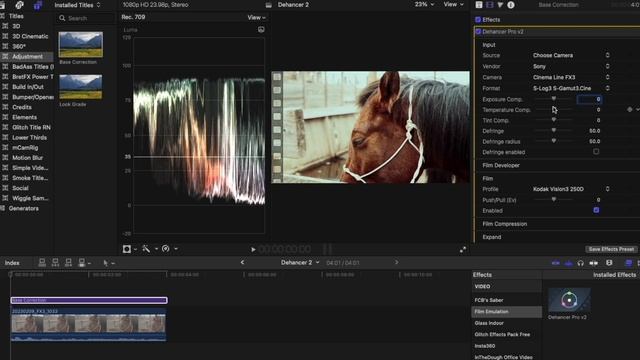Click the Insert clip edit icon

point(55,263)
